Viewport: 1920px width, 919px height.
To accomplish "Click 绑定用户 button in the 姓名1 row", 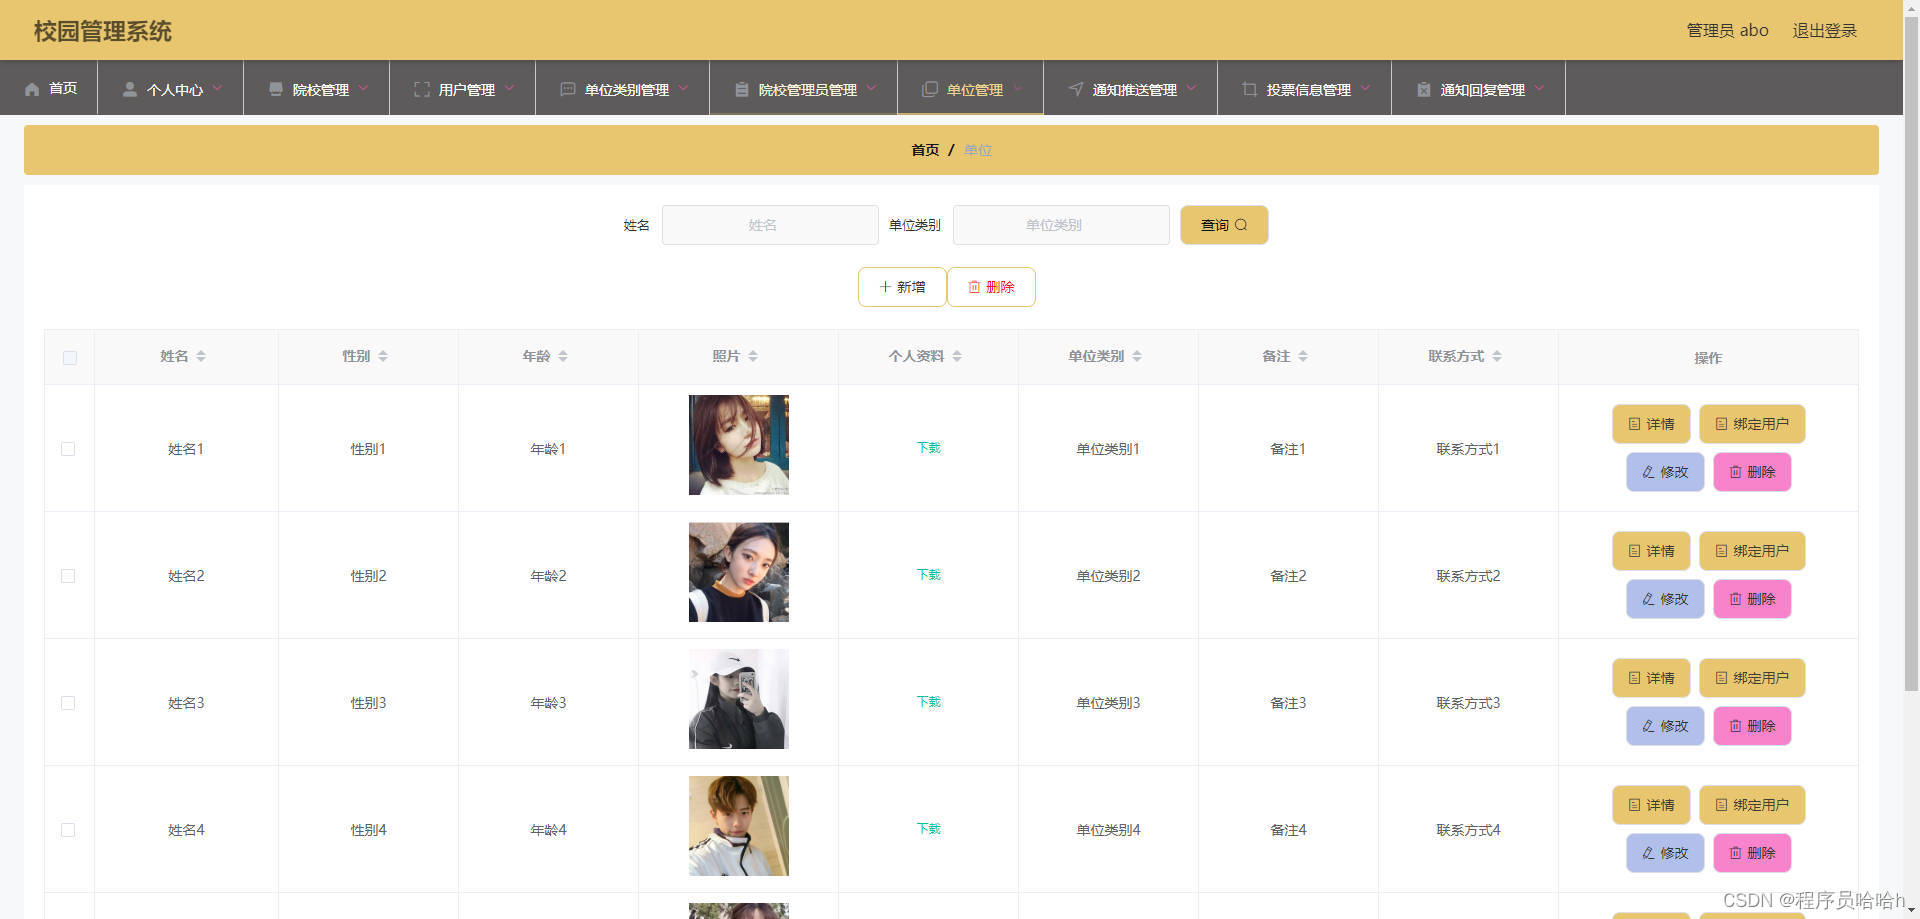I will click(x=1752, y=424).
